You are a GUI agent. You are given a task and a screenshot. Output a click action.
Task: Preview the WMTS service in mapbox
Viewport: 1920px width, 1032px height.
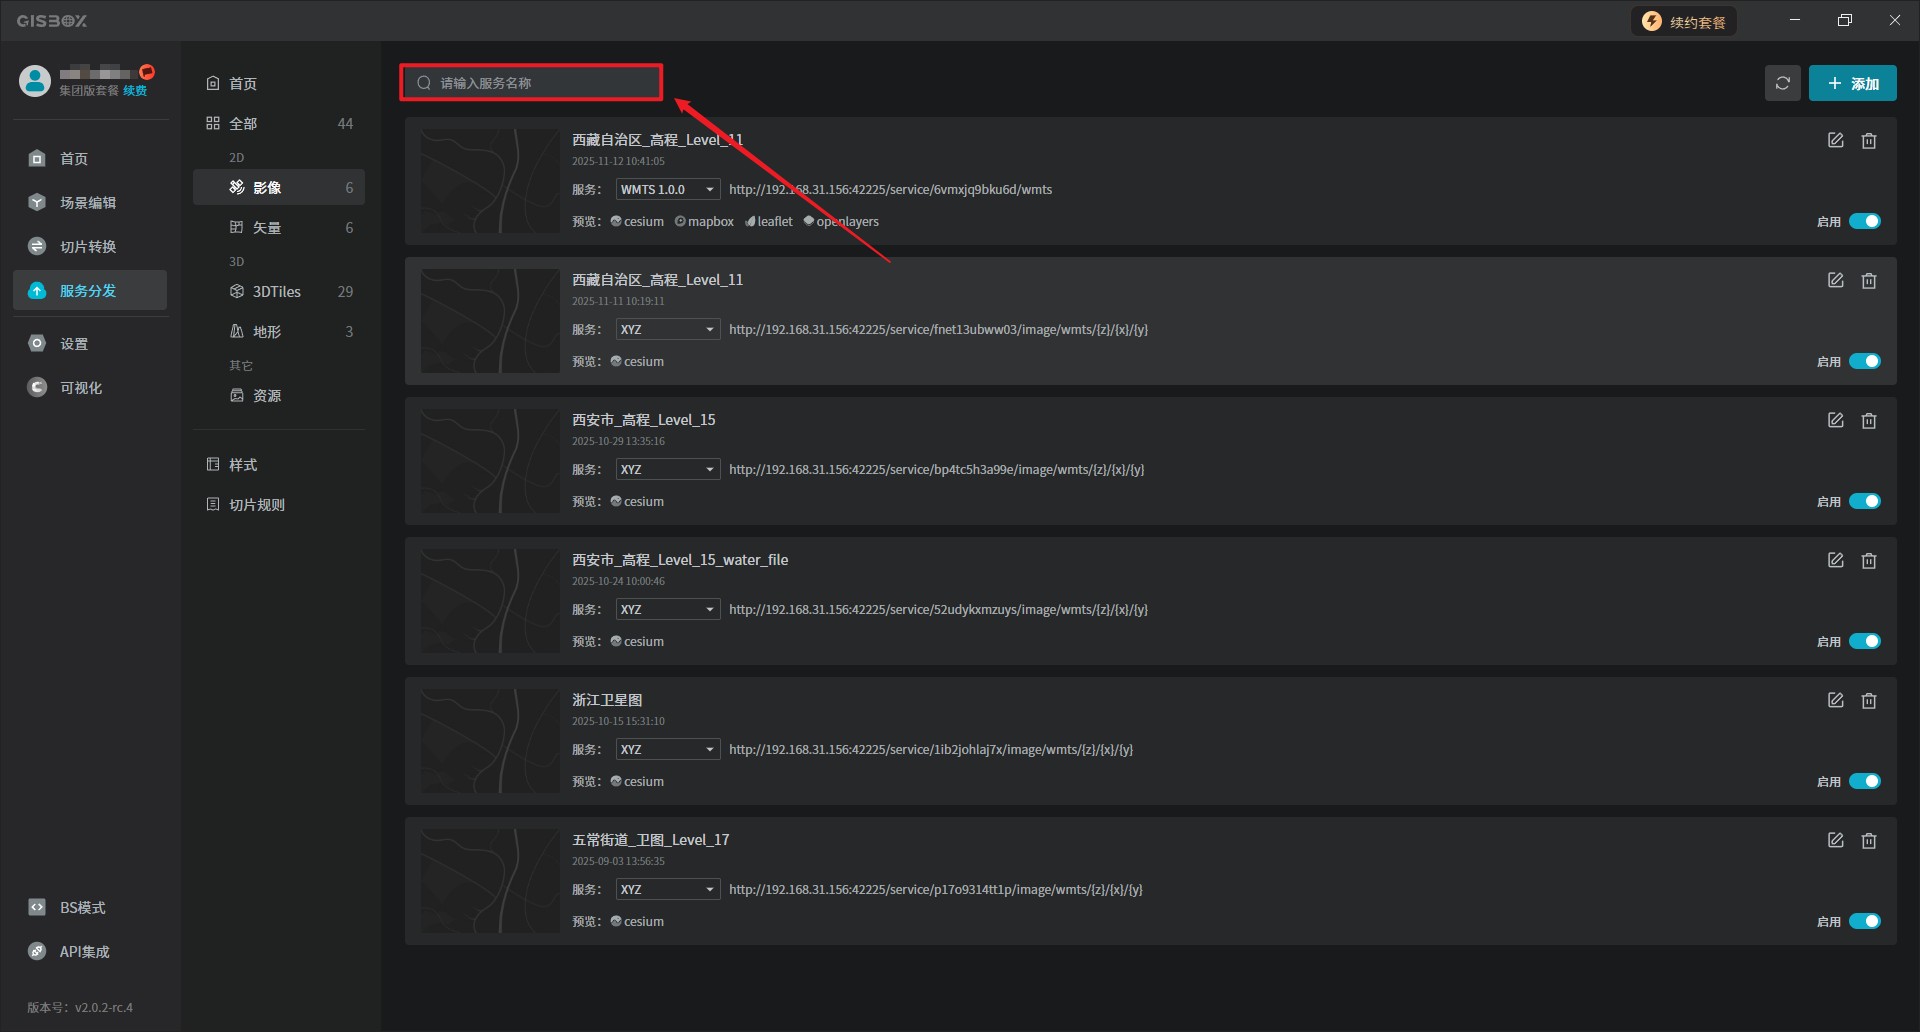coord(704,222)
